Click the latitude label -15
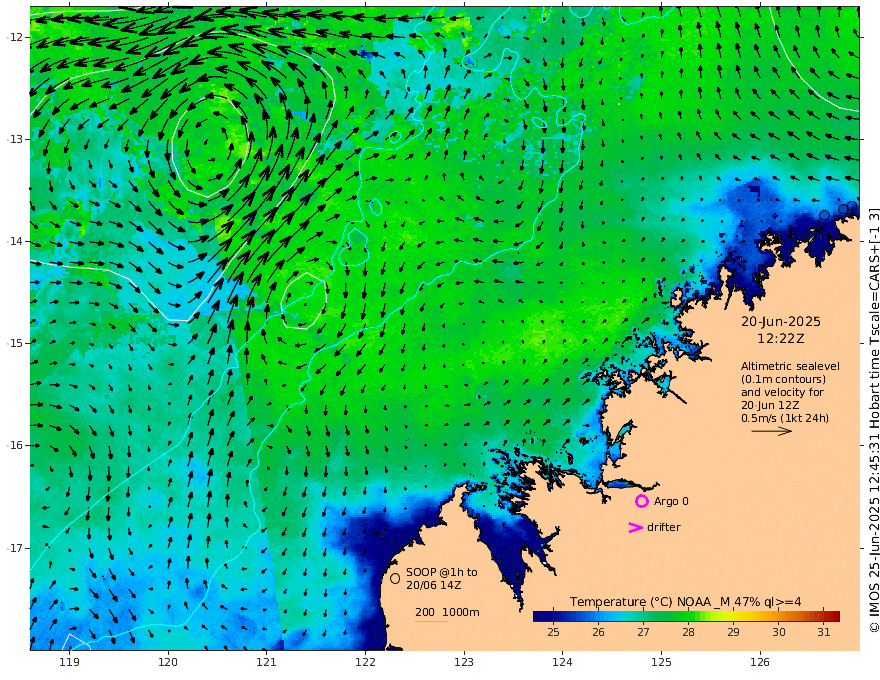 [15, 343]
